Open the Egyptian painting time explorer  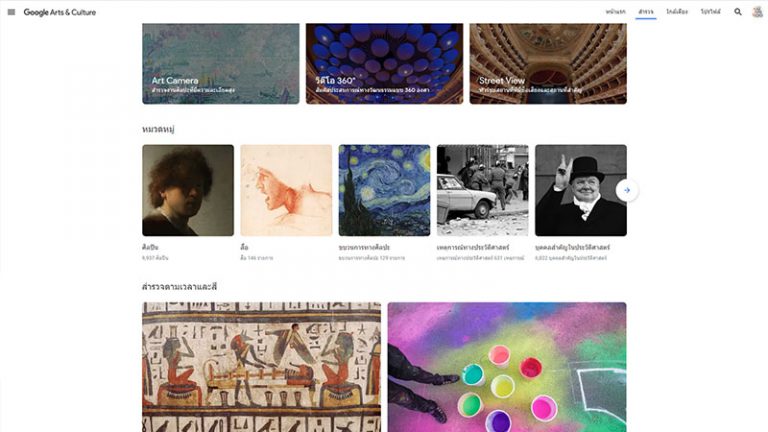(x=262, y=367)
